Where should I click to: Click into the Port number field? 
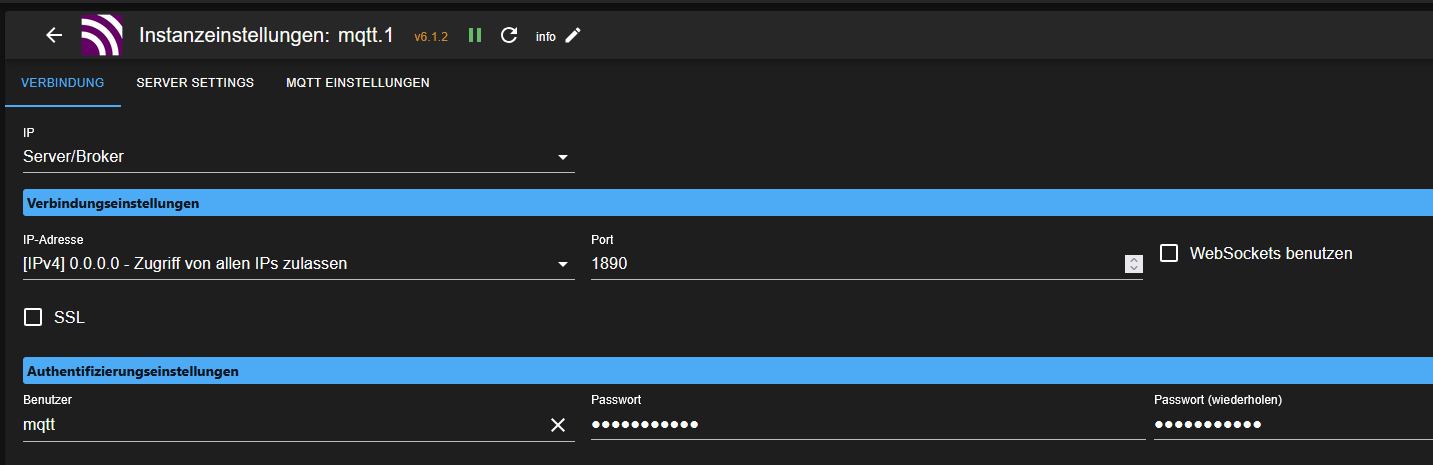pyautogui.click(x=850, y=264)
